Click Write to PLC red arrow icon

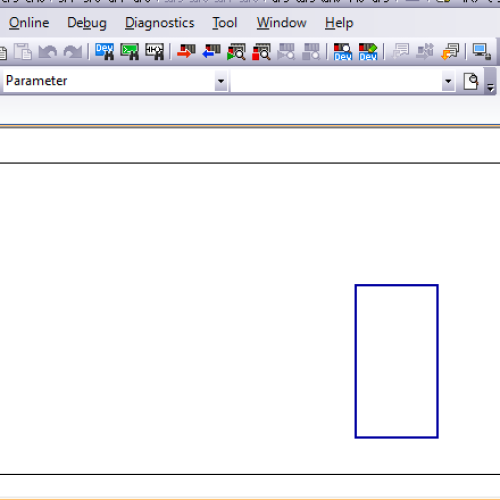point(186,52)
